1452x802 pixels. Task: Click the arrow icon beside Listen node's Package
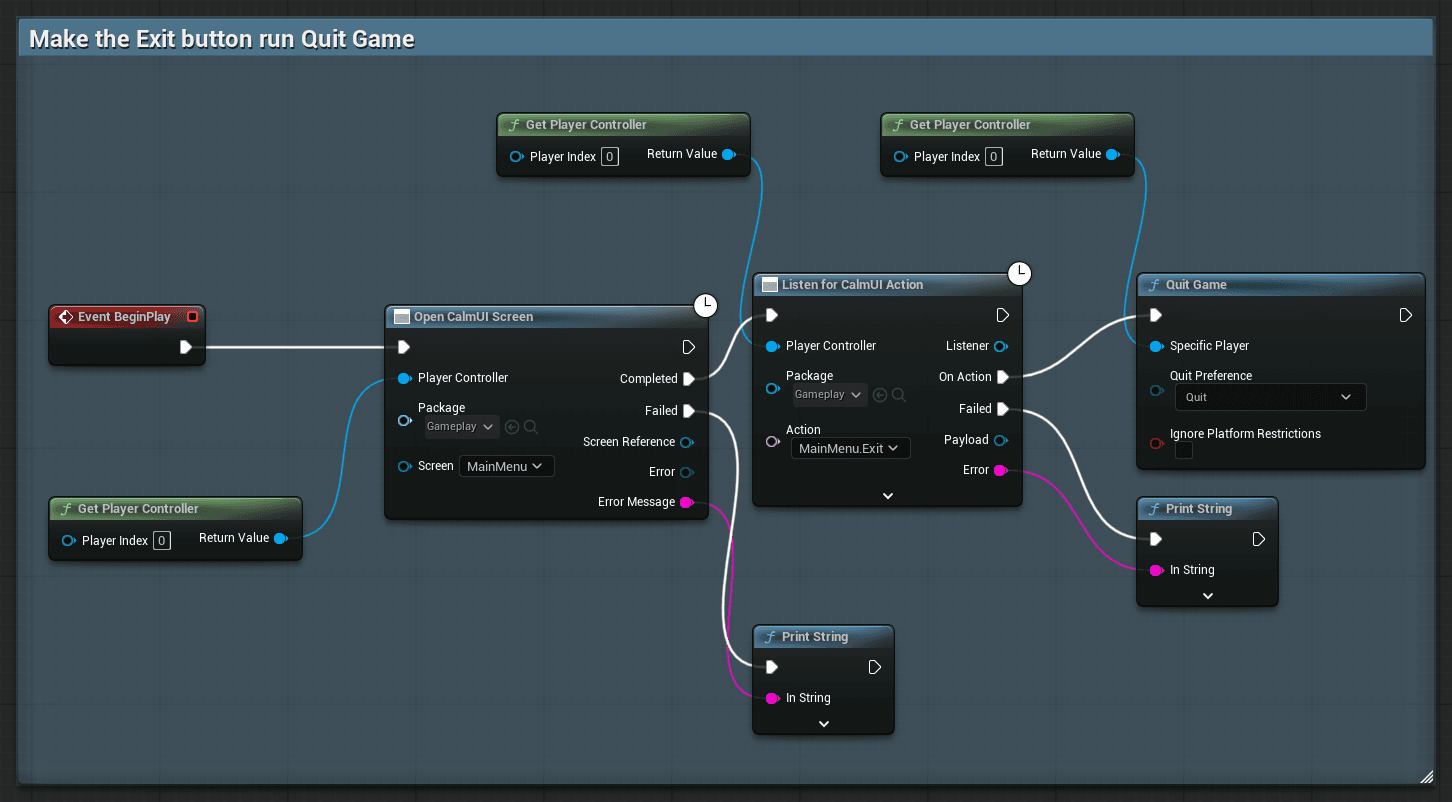pyautogui.click(x=880, y=395)
